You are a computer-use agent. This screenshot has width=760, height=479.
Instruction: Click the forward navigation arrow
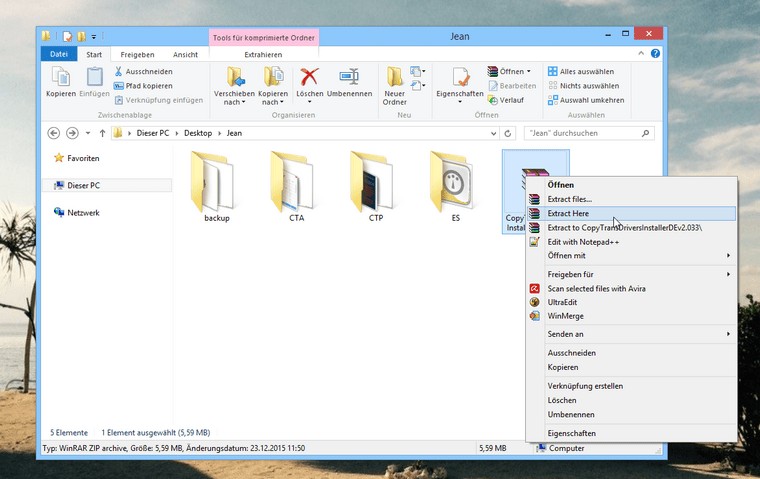point(72,133)
